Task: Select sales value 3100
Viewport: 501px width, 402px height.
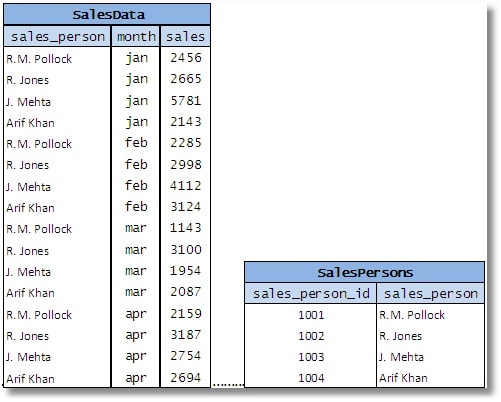Action: pyautogui.click(x=186, y=250)
